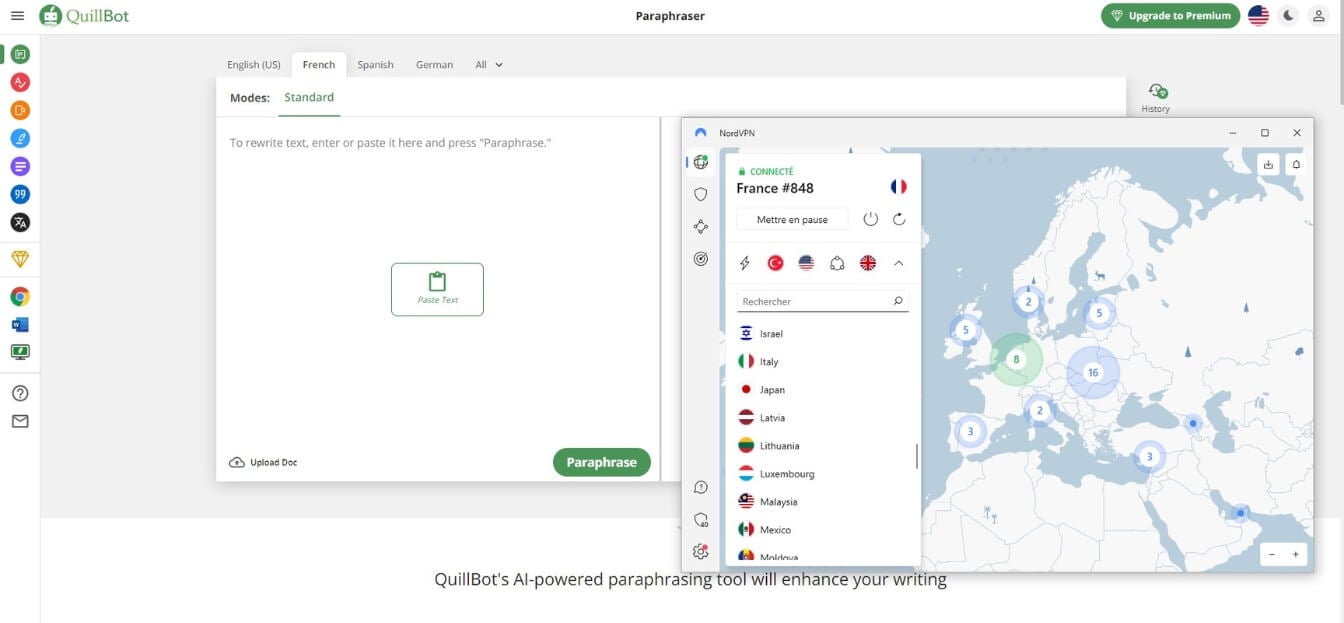Open NordVPN notifications bell icon
The height and width of the screenshot is (623, 1344).
point(1296,164)
